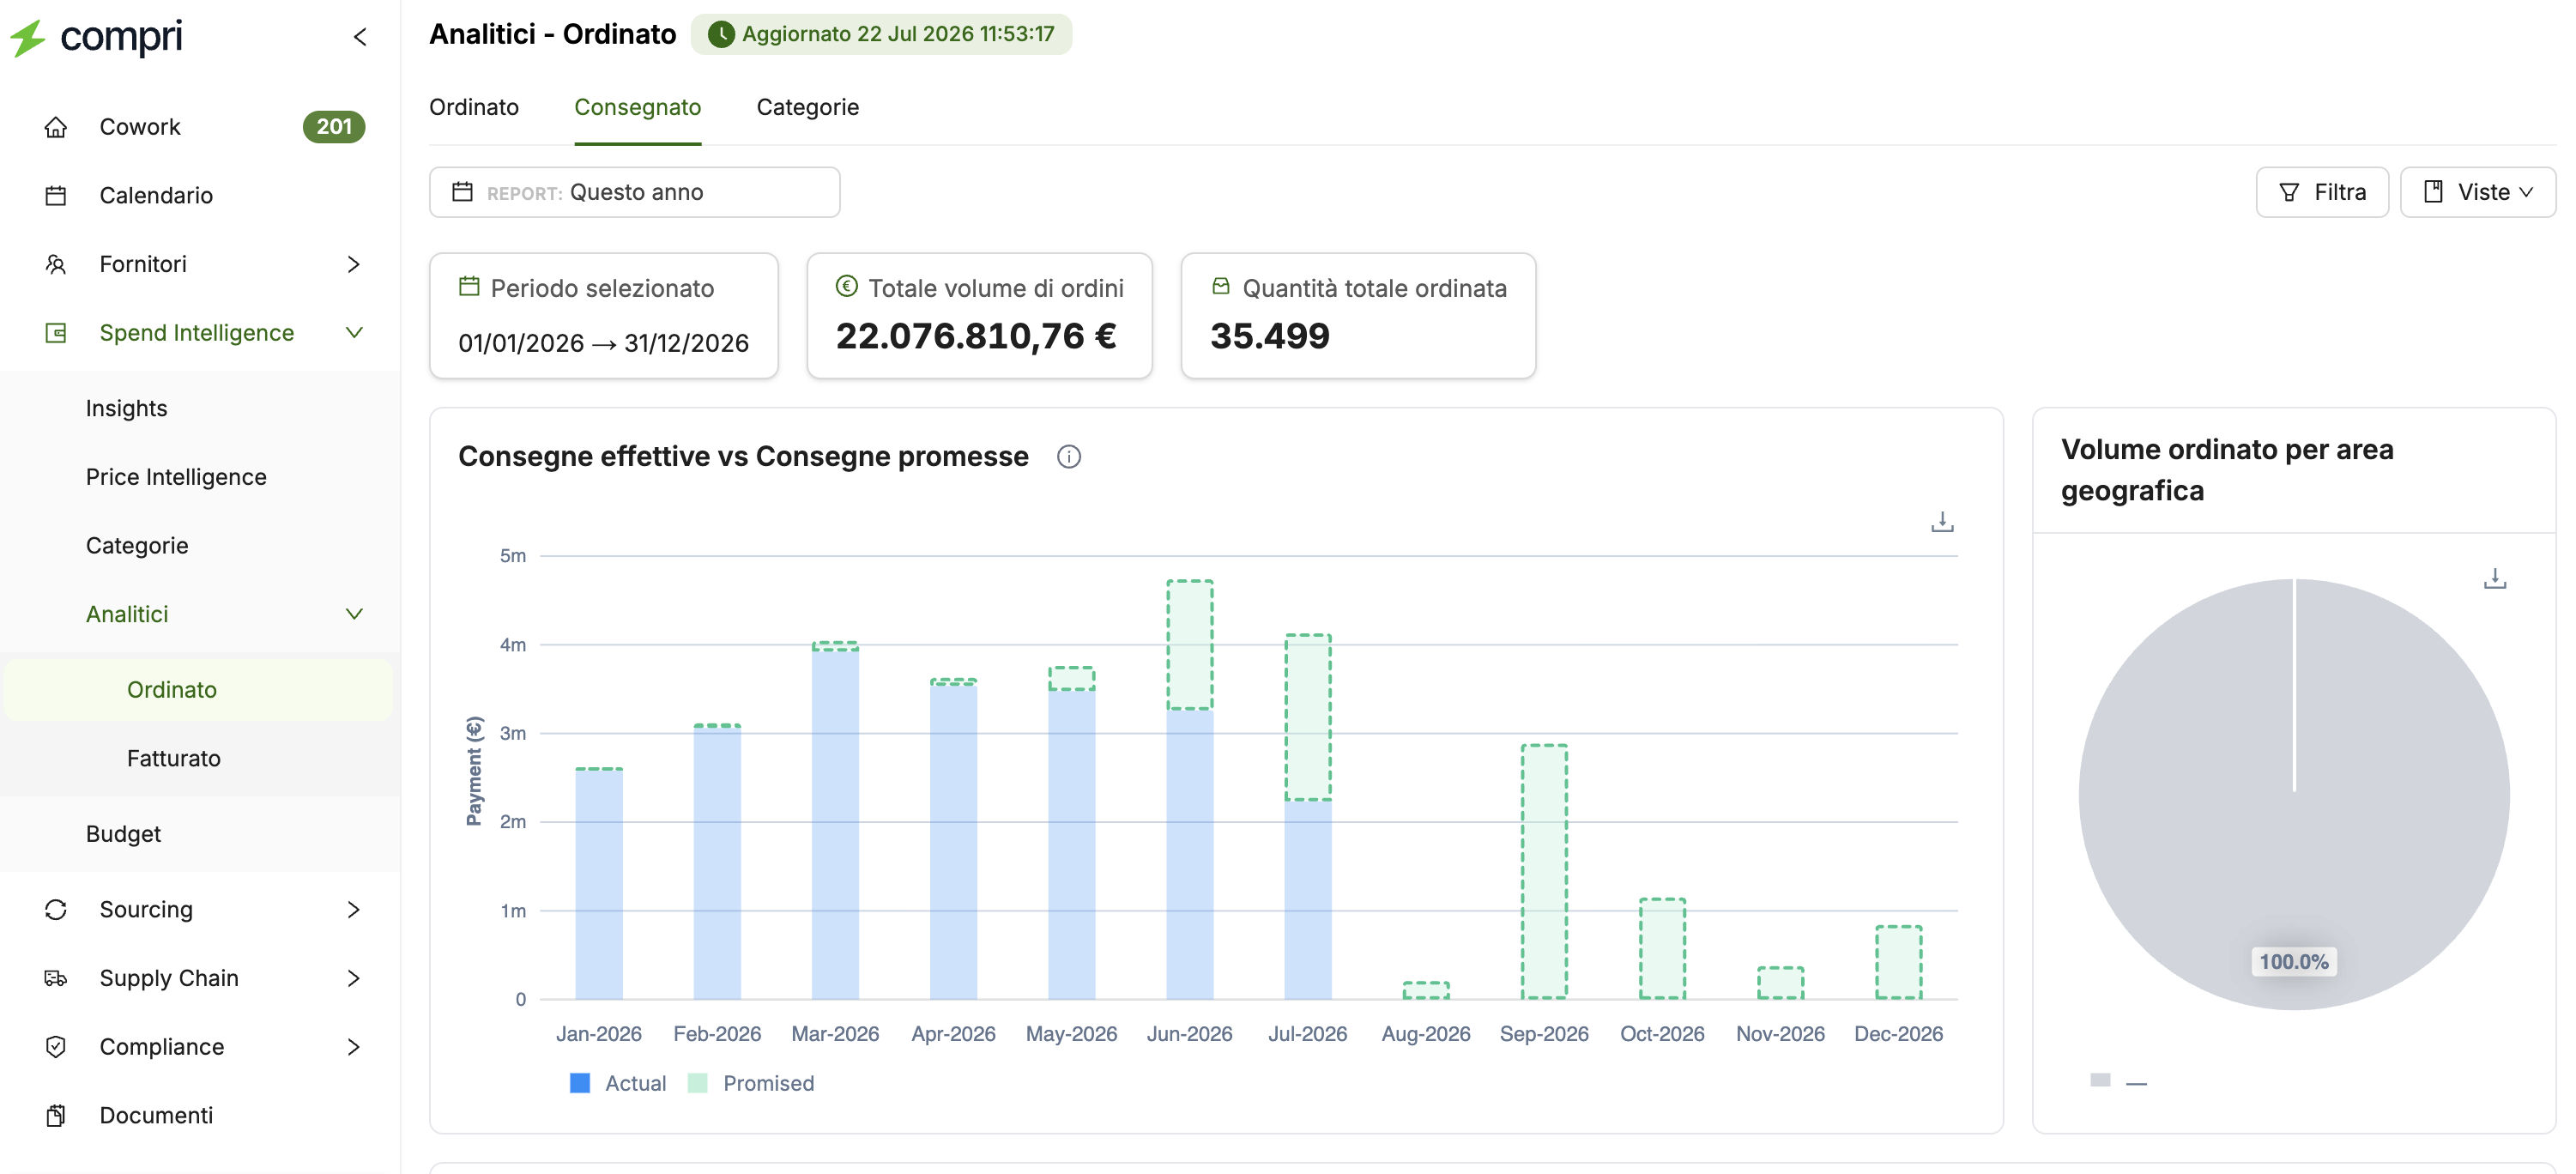Open the Viste dropdown
Image resolution: width=2576 pixels, height=1174 pixels.
(x=2477, y=192)
